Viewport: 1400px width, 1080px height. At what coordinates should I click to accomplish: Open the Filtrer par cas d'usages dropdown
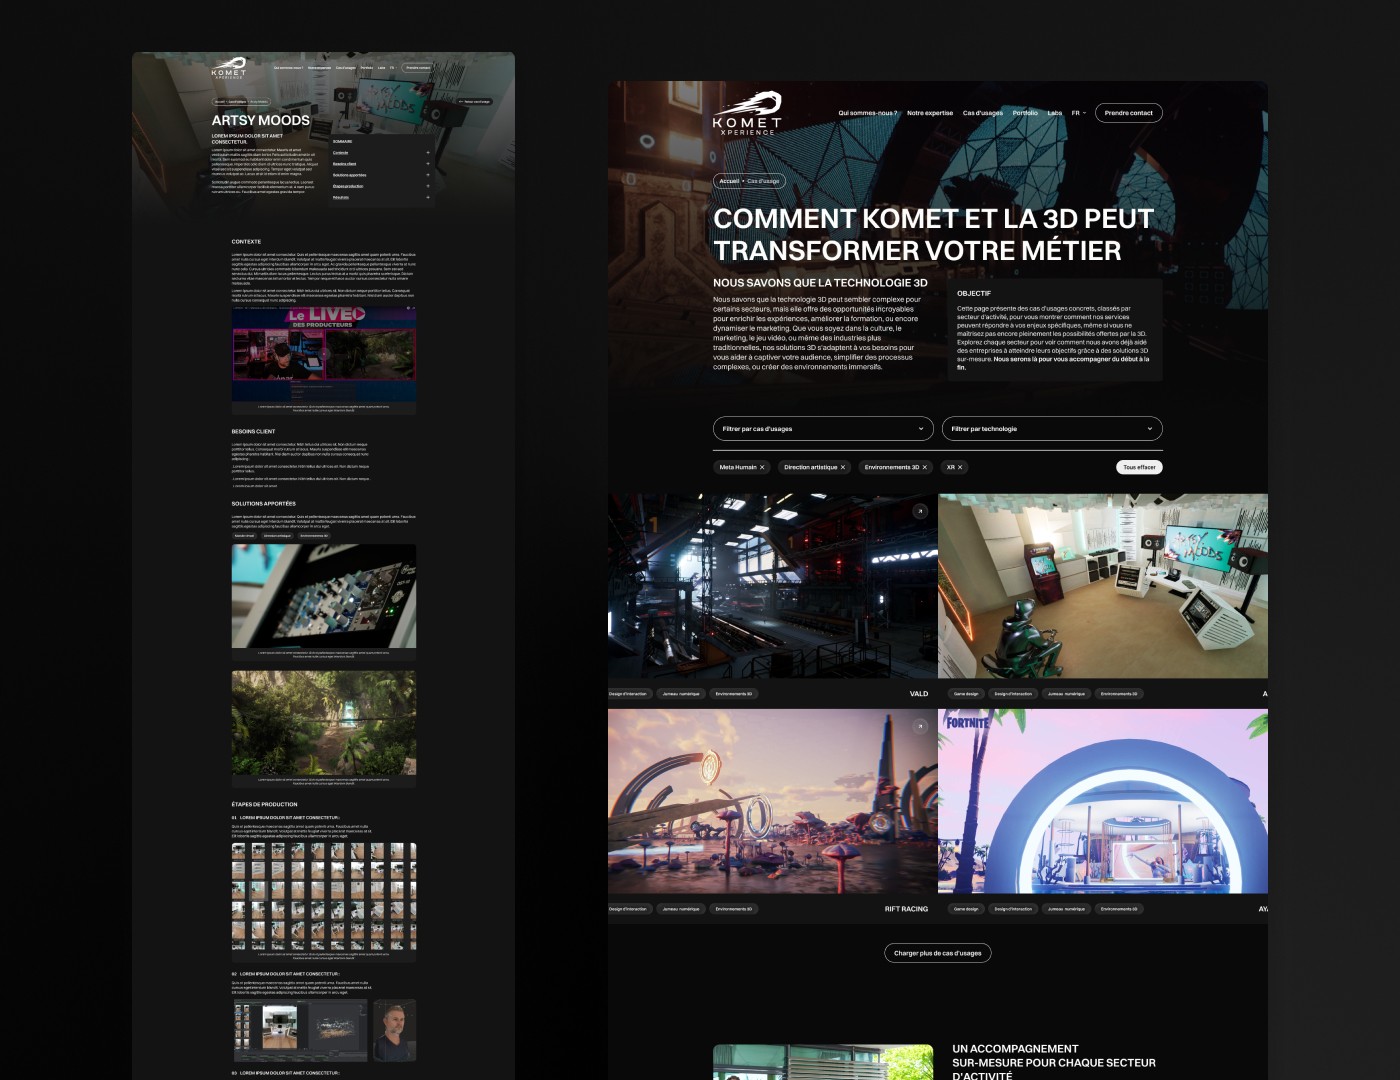point(823,428)
